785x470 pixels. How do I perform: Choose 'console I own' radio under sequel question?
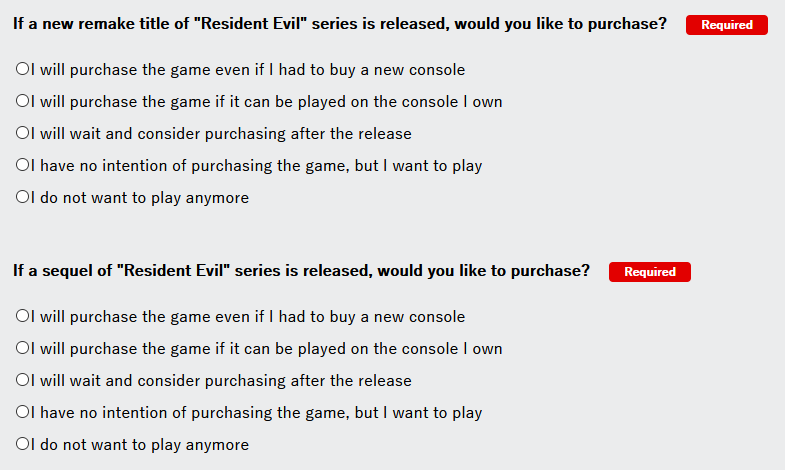[22, 349]
